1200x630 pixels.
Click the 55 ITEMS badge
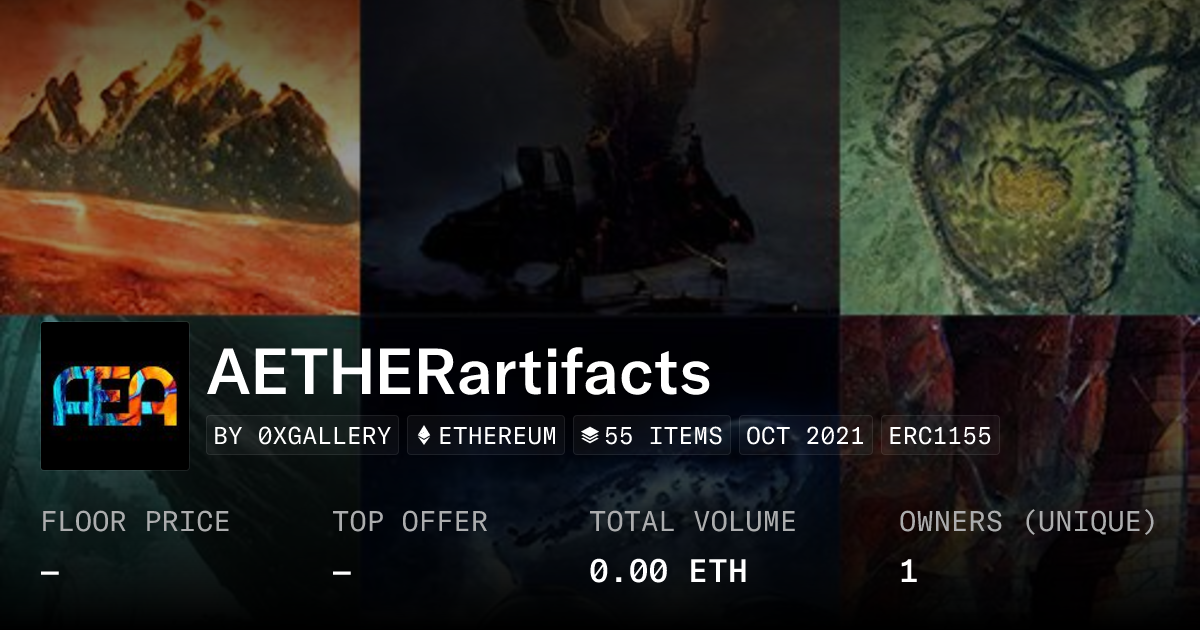tap(652, 436)
